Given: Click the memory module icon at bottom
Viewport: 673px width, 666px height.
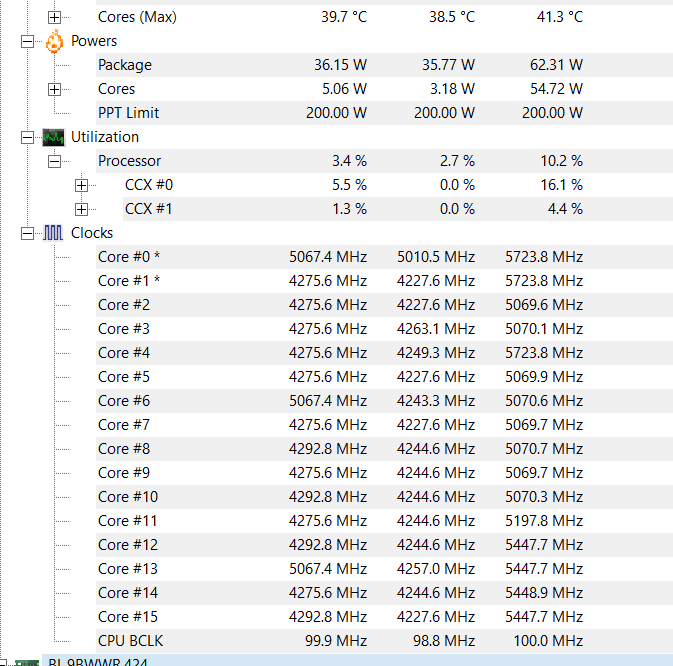Looking at the screenshot, I should [x=27, y=663].
